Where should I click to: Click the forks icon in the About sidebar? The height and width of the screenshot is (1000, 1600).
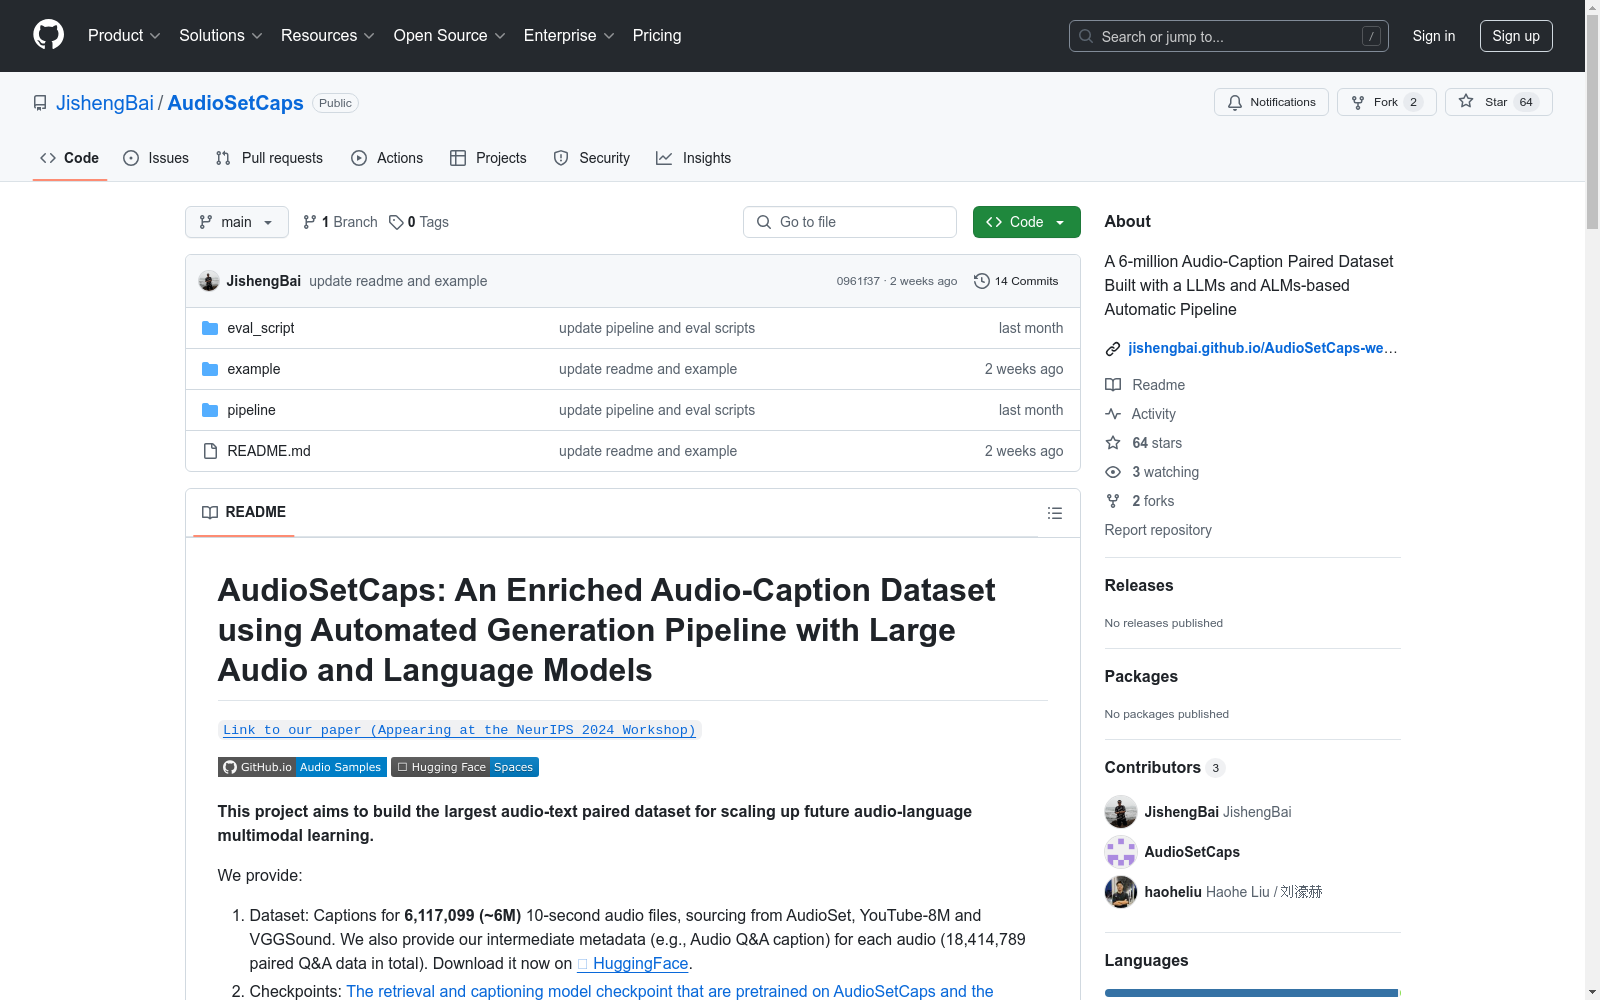point(1113,501)
